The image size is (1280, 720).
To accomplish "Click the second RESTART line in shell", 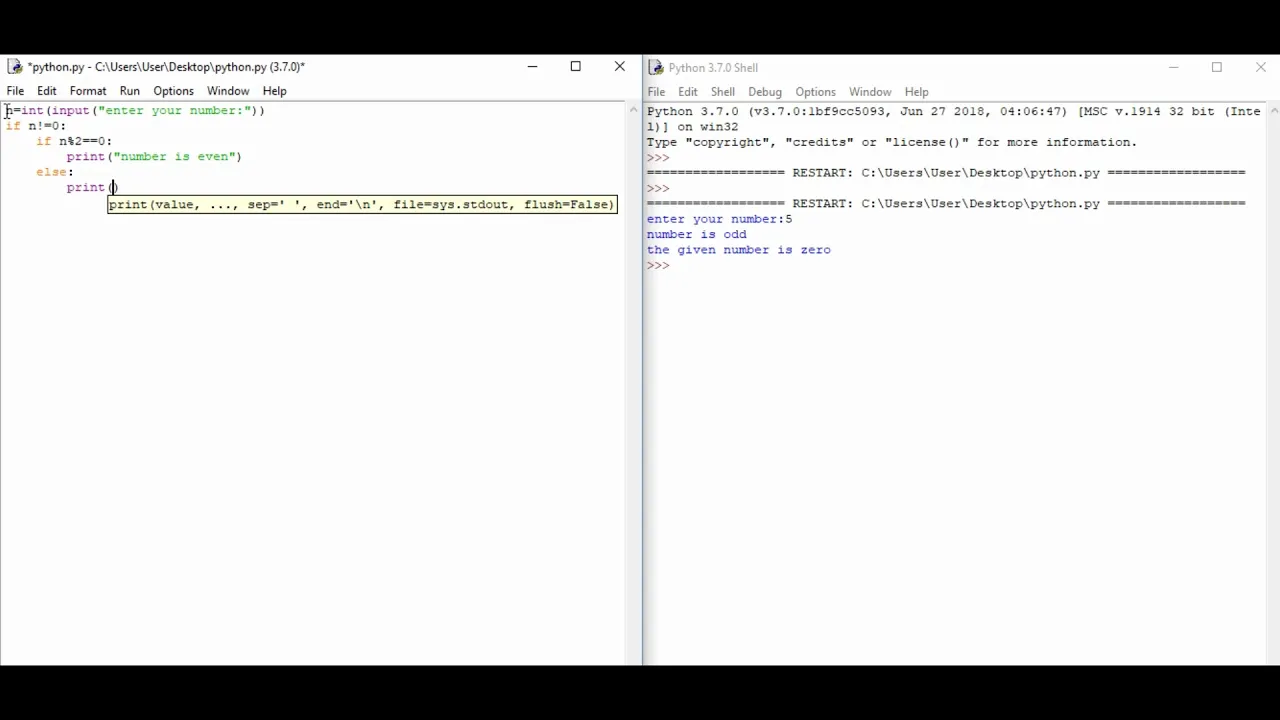I will click(x=946, y=203).
